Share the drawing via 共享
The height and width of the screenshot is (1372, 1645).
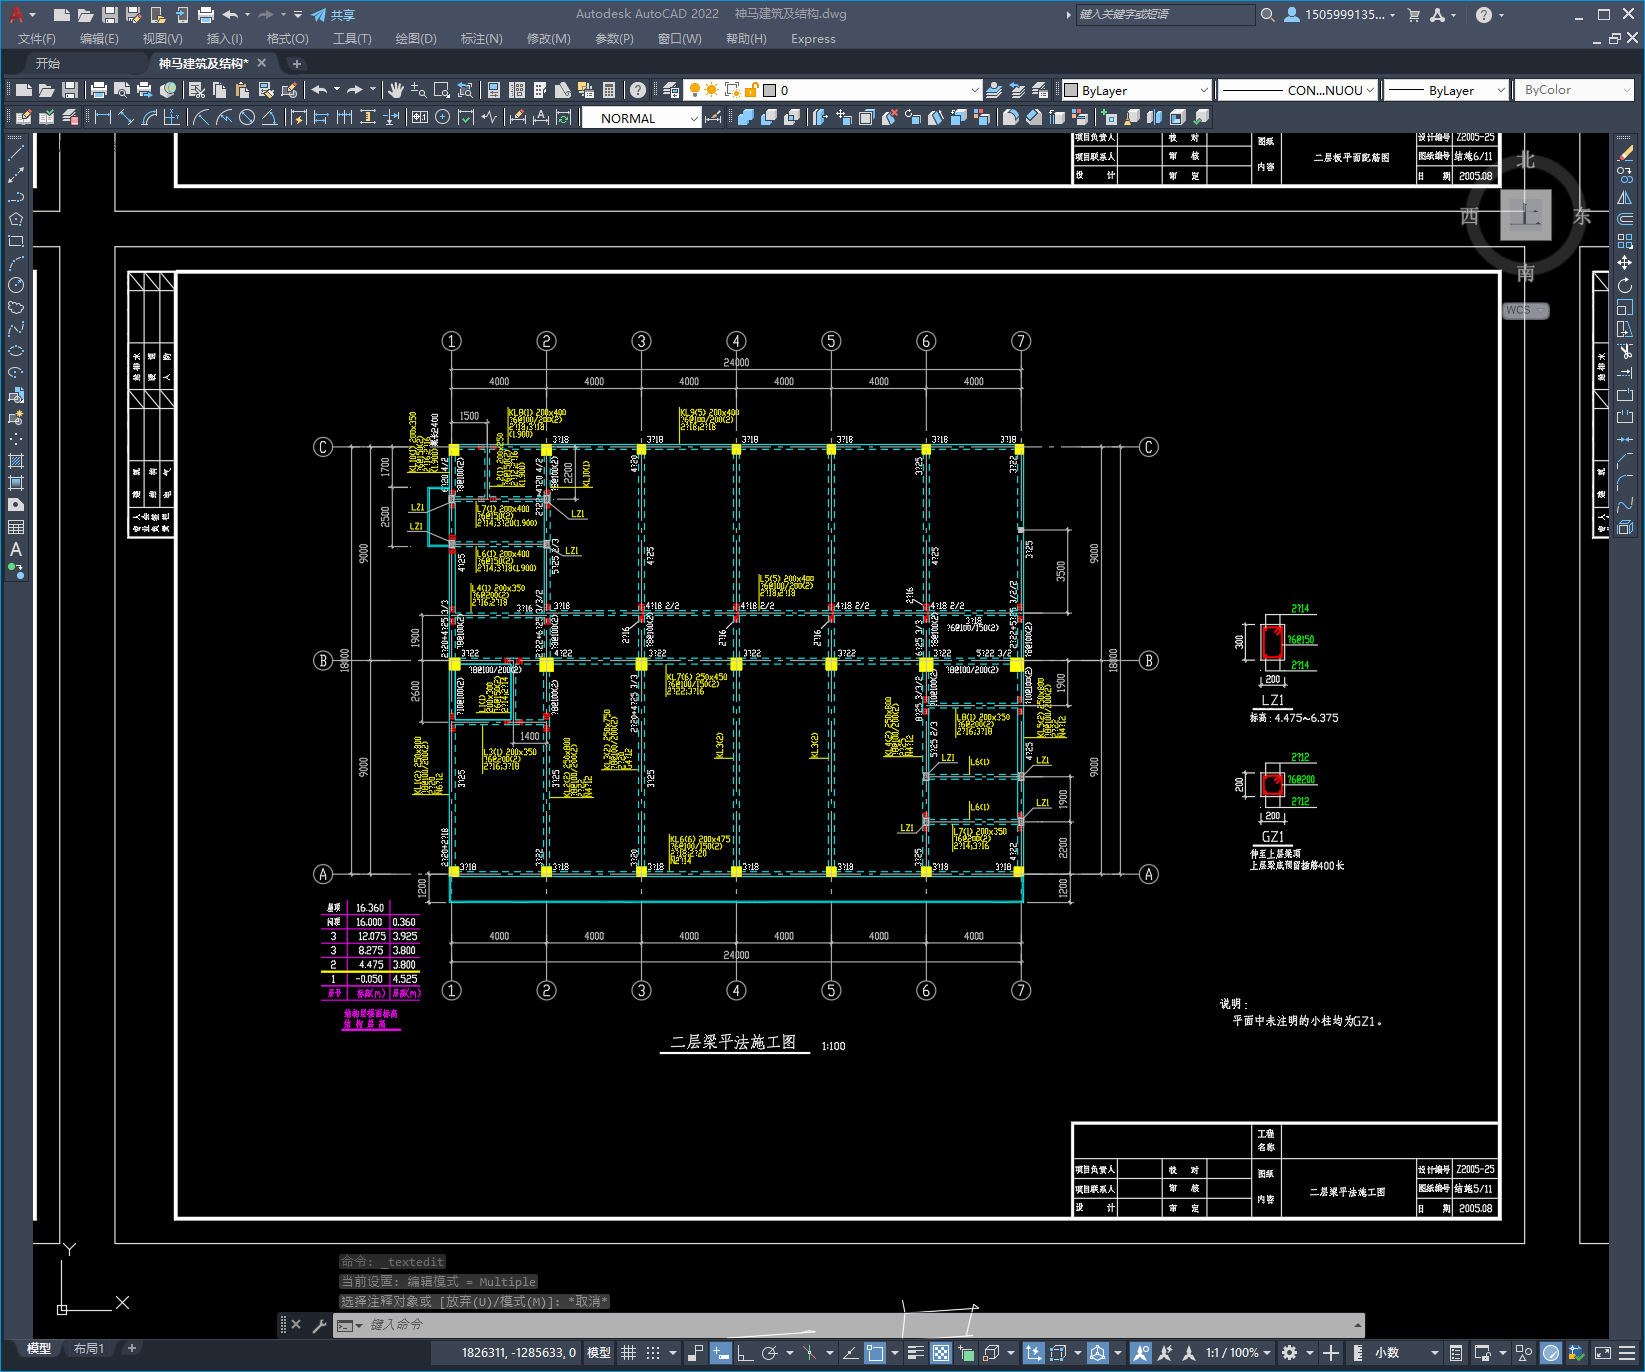[333, 14]
